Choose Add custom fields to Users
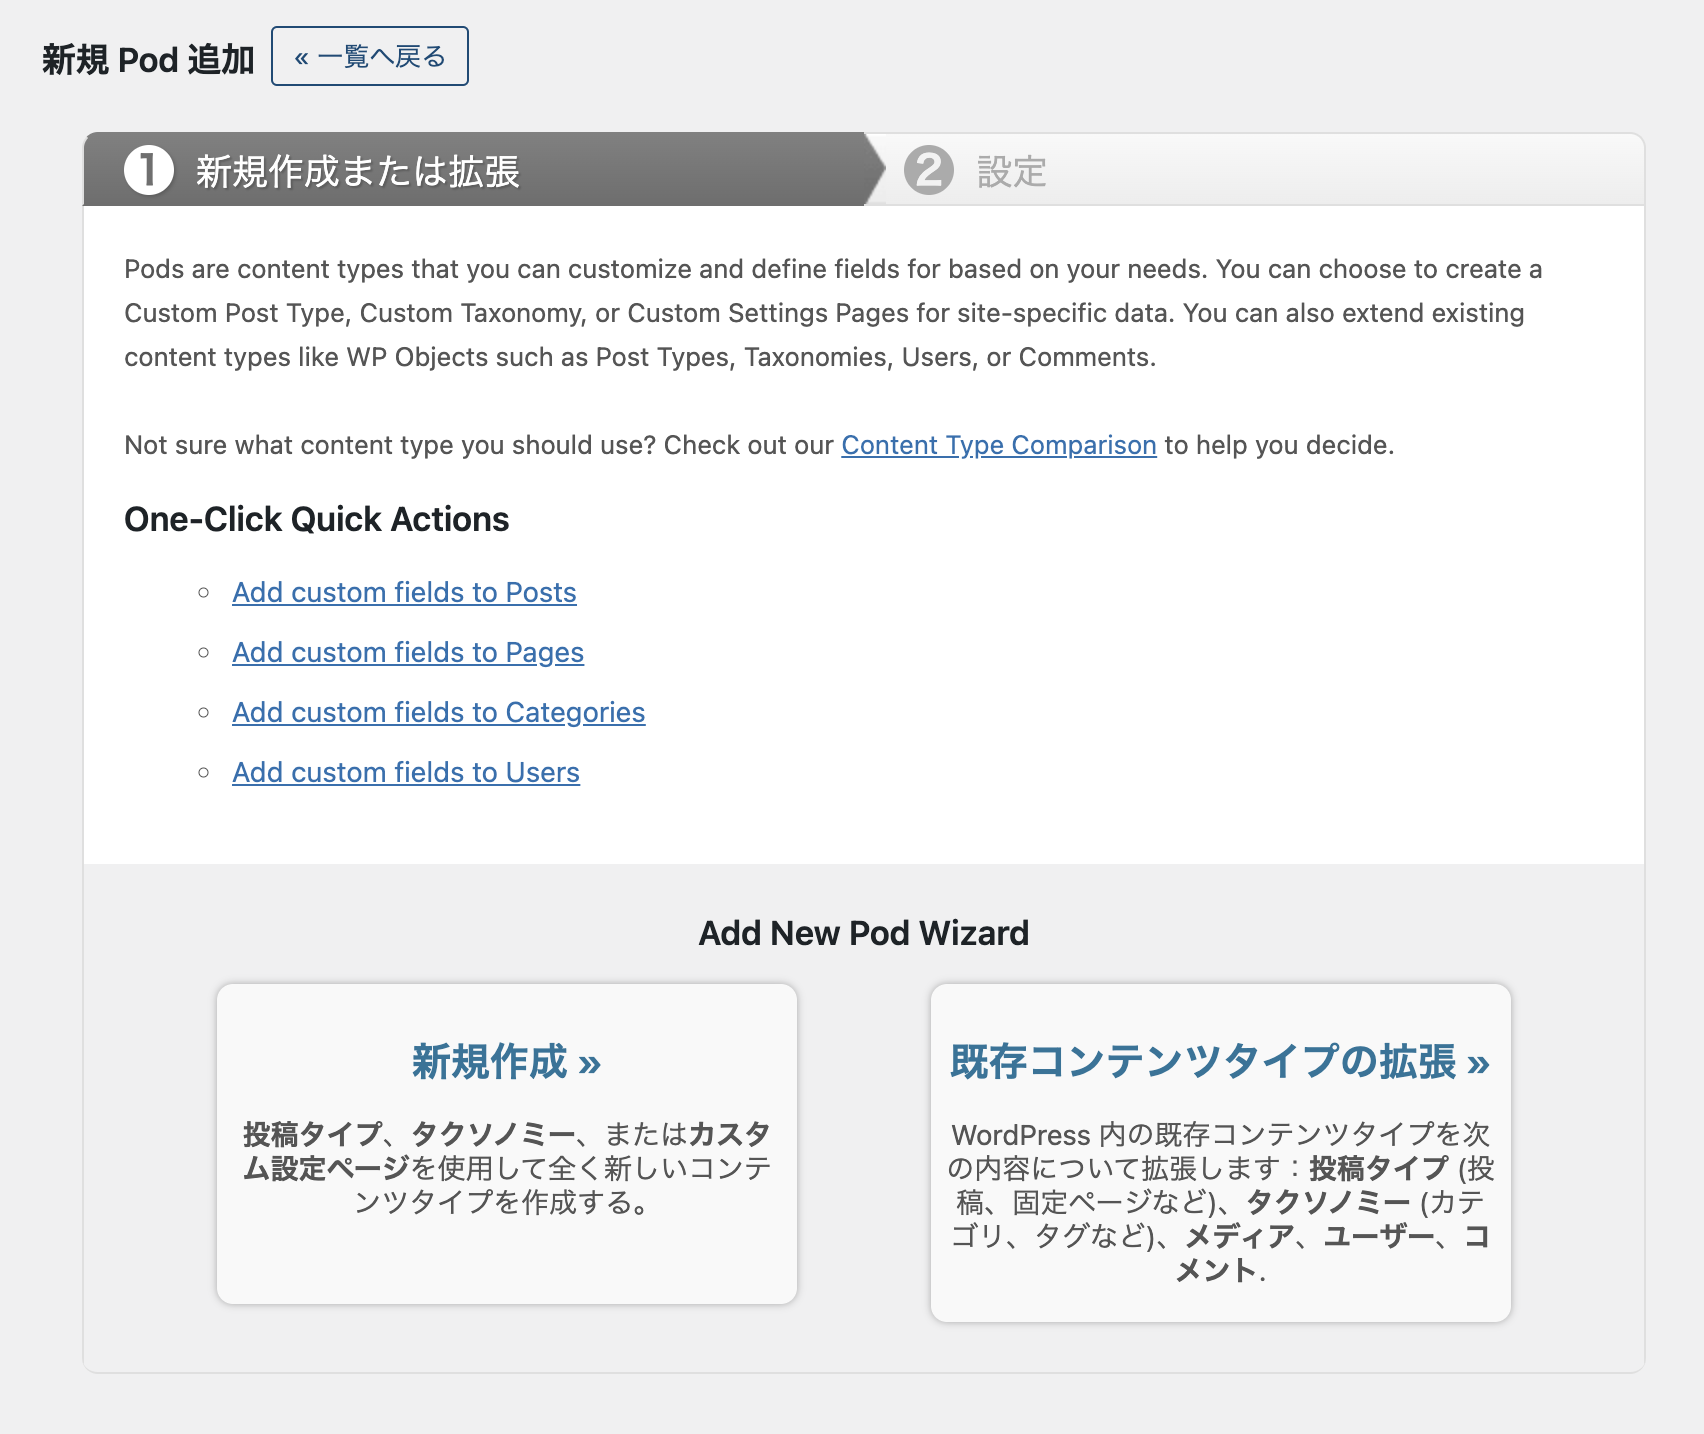 click(x=406, y=772)
